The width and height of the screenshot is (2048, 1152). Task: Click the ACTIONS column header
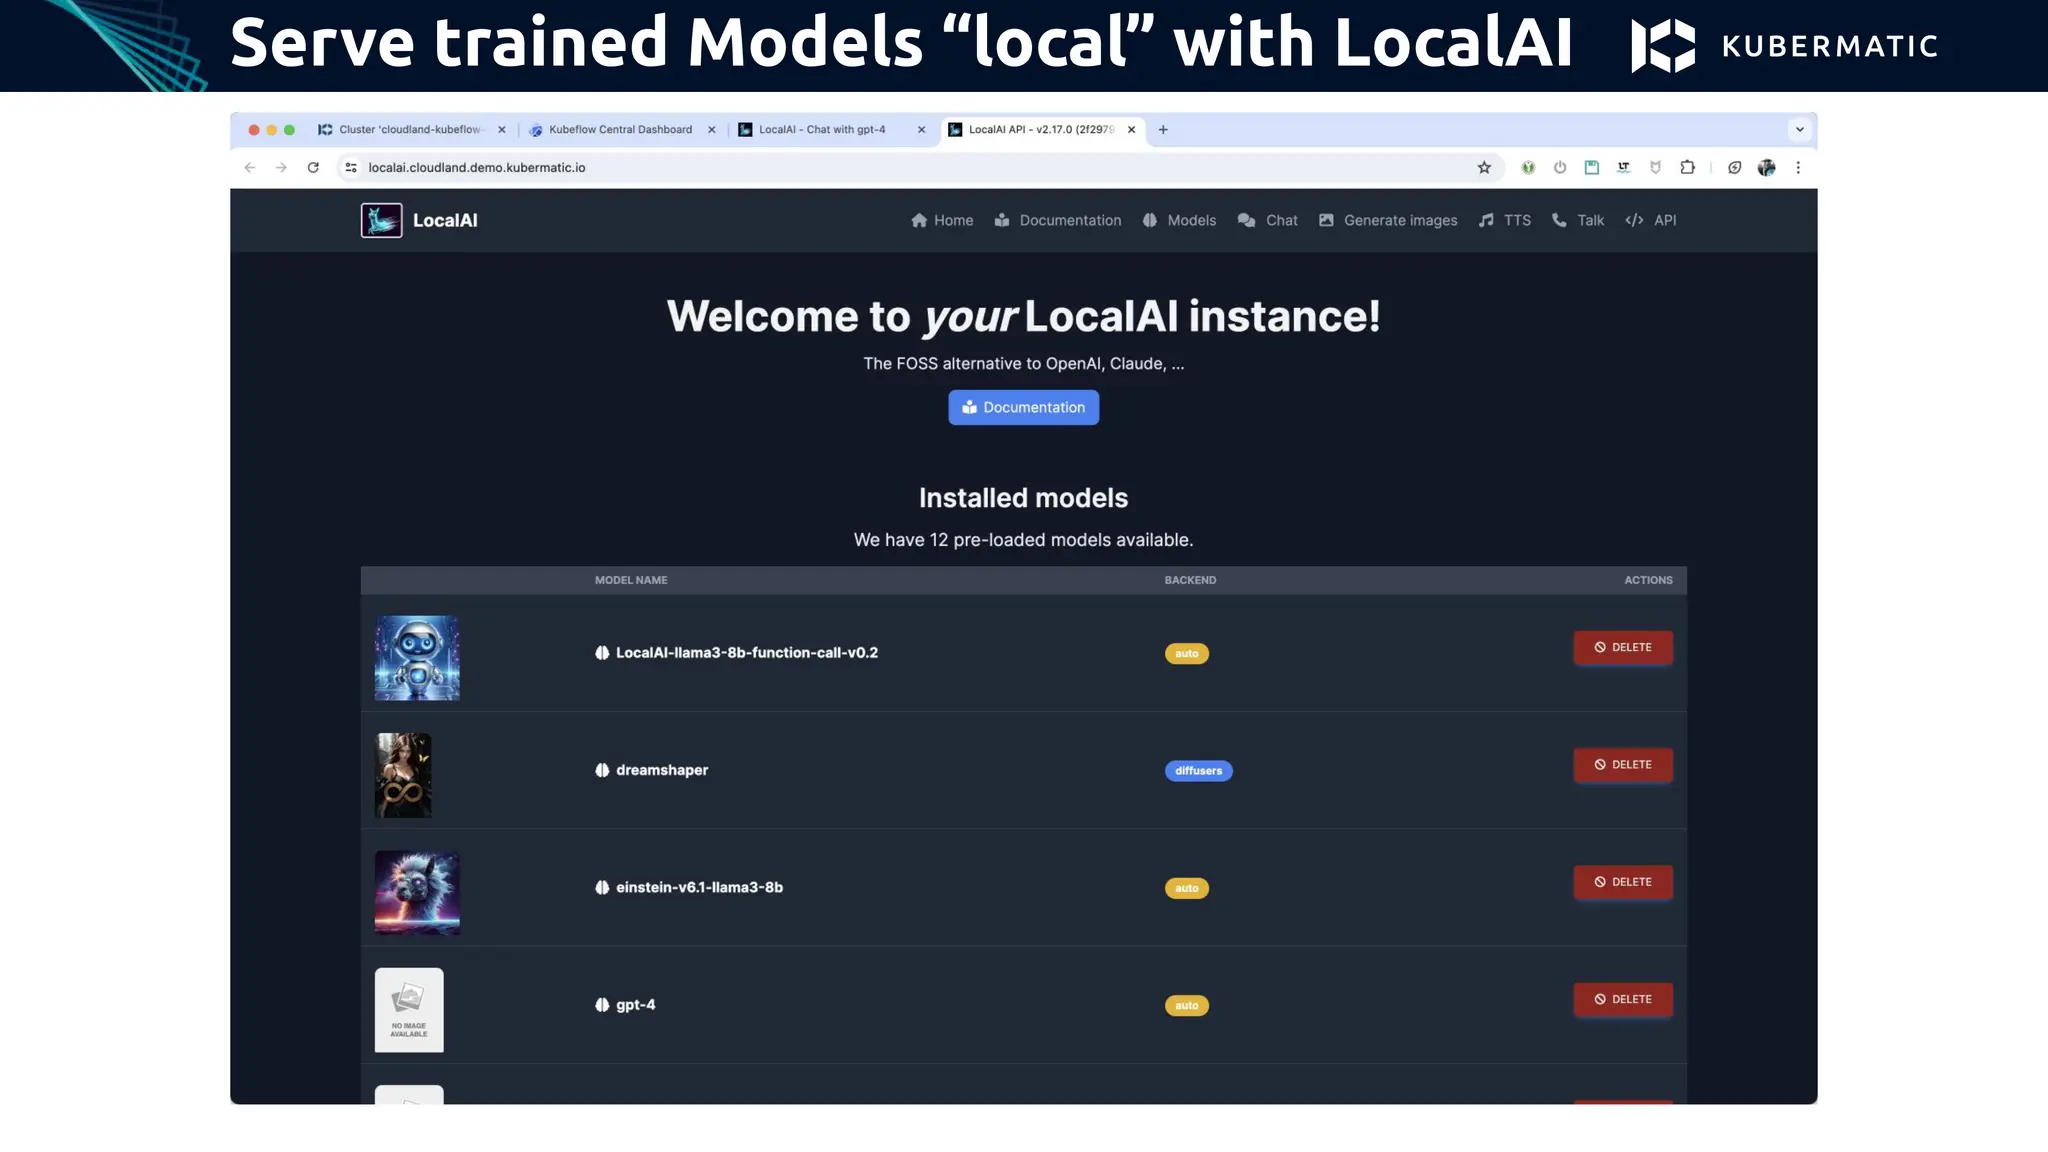tap(1648, 580)
